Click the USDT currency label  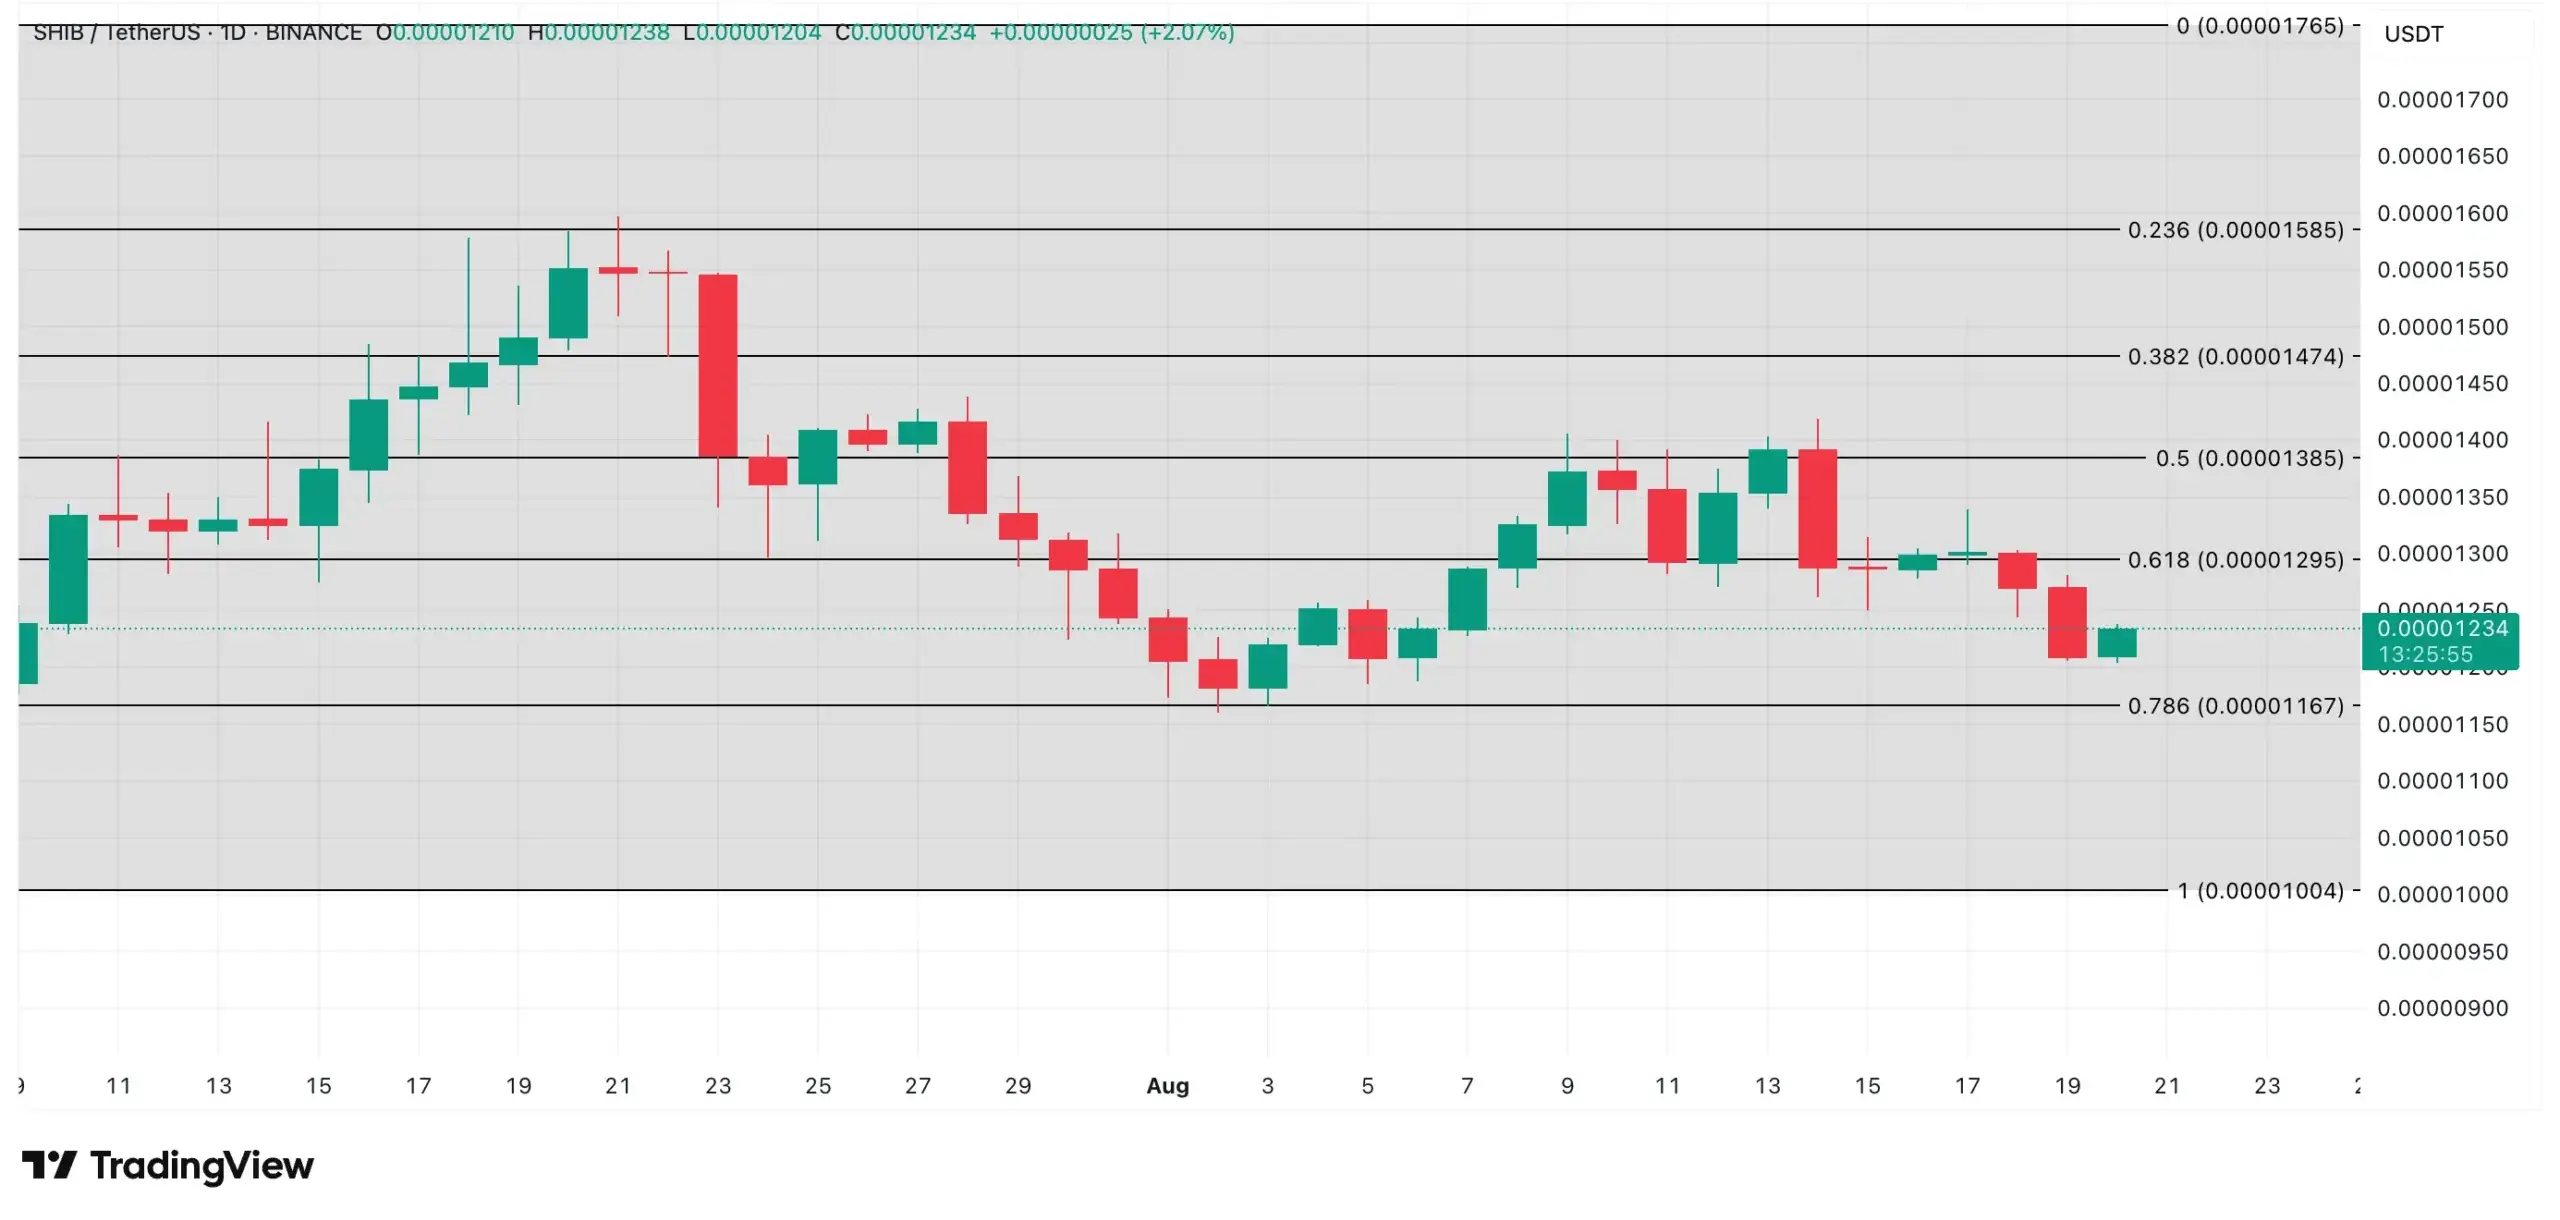(x=2413, y=34)
